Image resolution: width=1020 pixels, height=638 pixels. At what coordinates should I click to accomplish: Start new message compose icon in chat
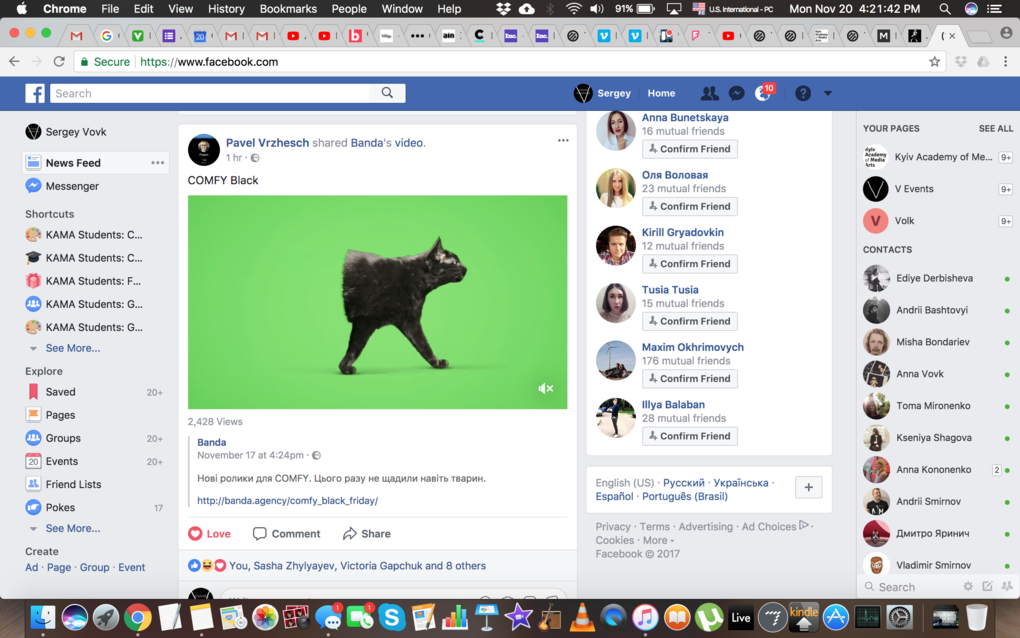987,586
